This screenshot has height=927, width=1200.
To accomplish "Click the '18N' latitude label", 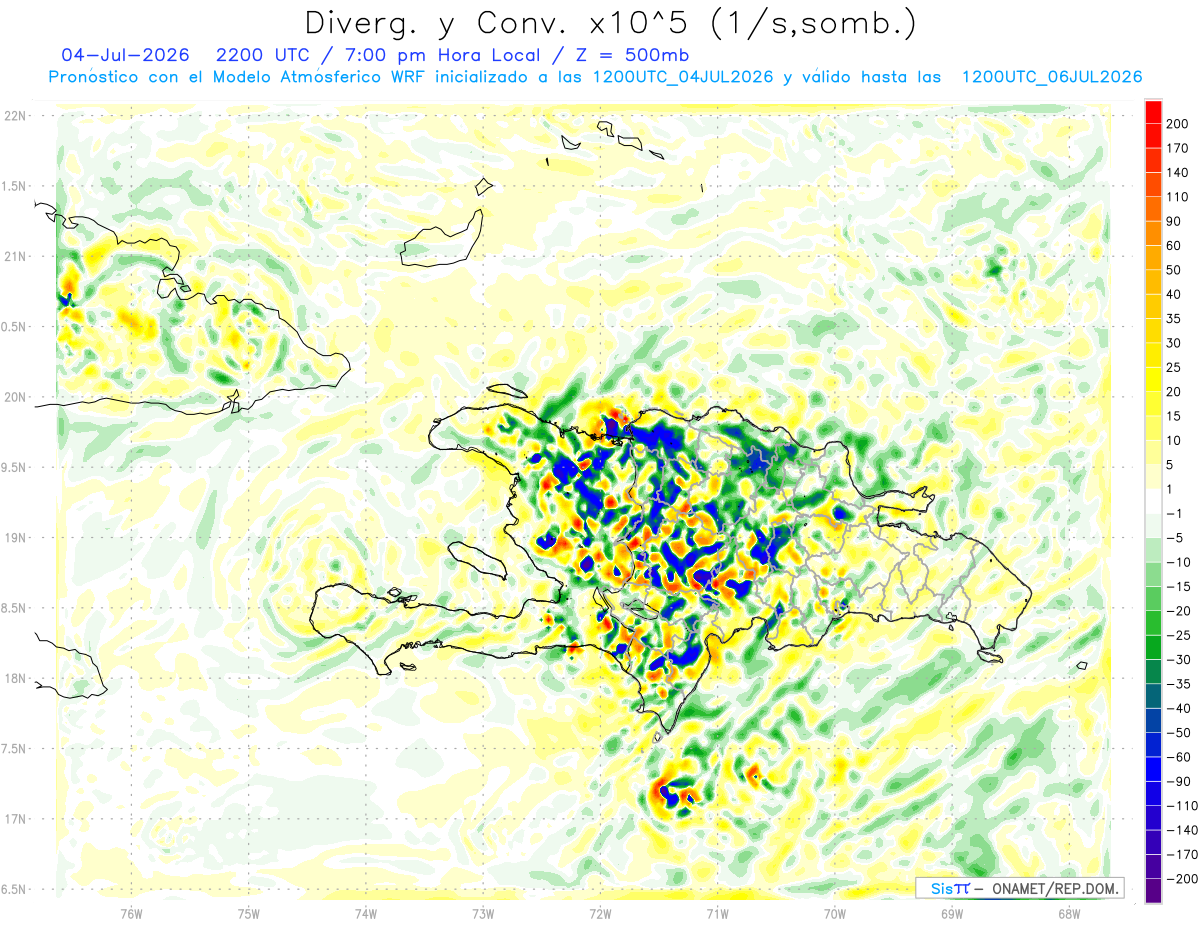I will 15,679.
